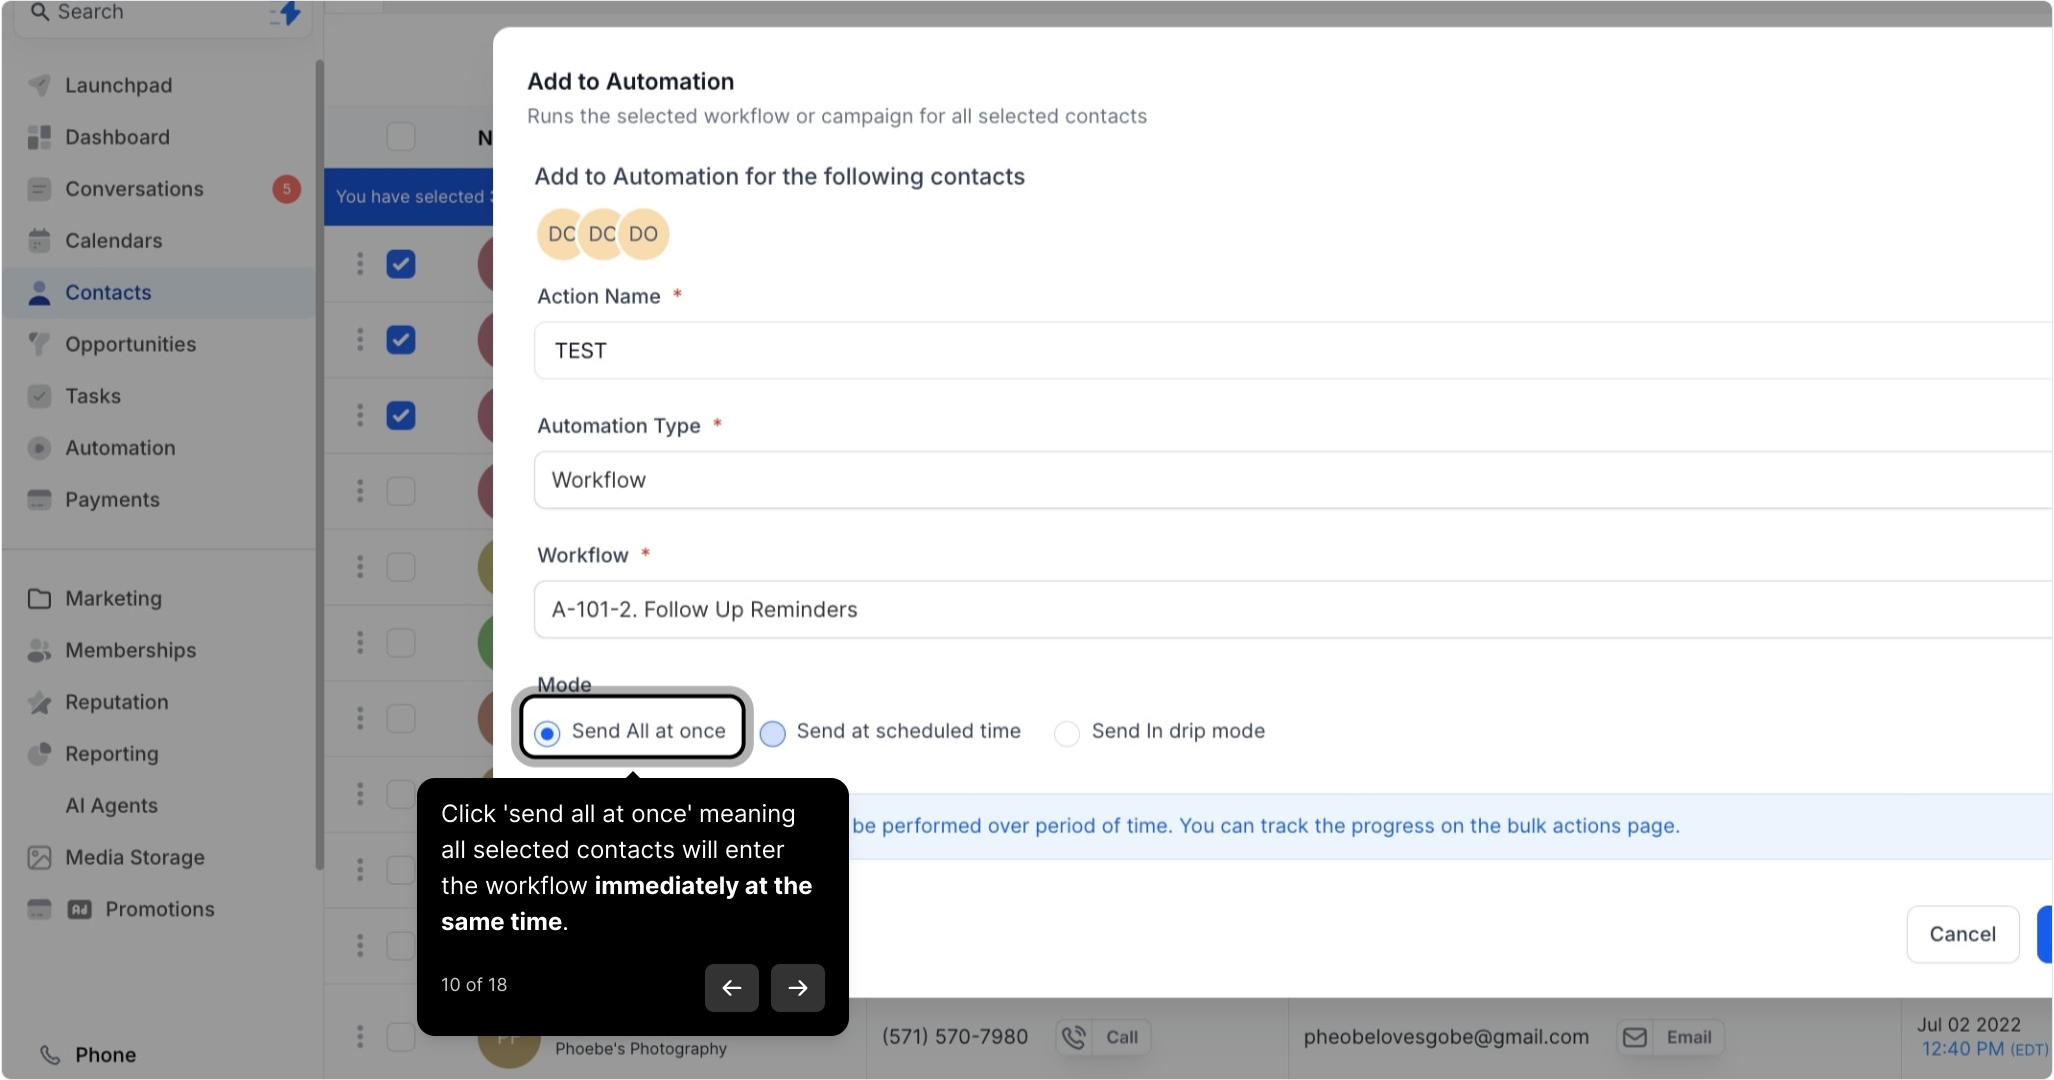The image size is (2054, 1080).
Task: Click the lightning bolt quick actions icon
Action: coord(288,13)
